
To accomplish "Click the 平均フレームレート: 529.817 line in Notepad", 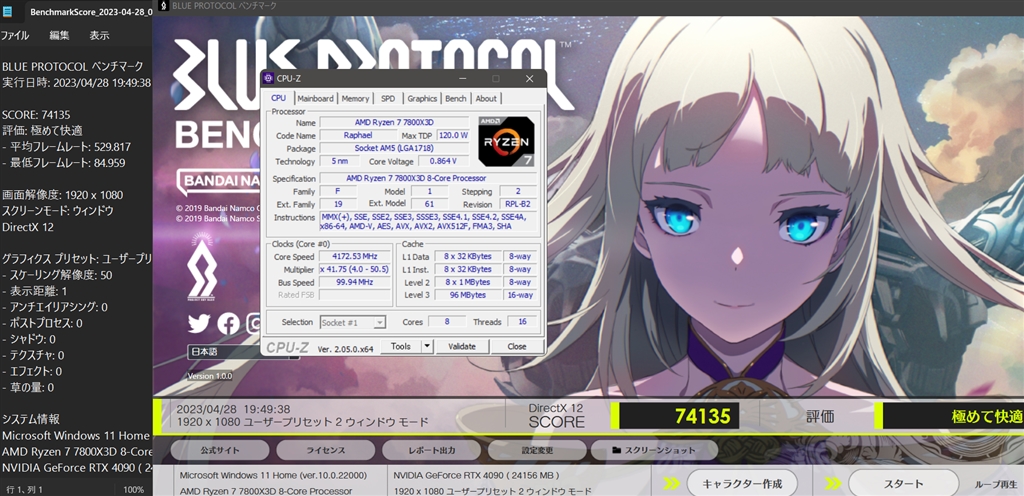I will point(66,147).
